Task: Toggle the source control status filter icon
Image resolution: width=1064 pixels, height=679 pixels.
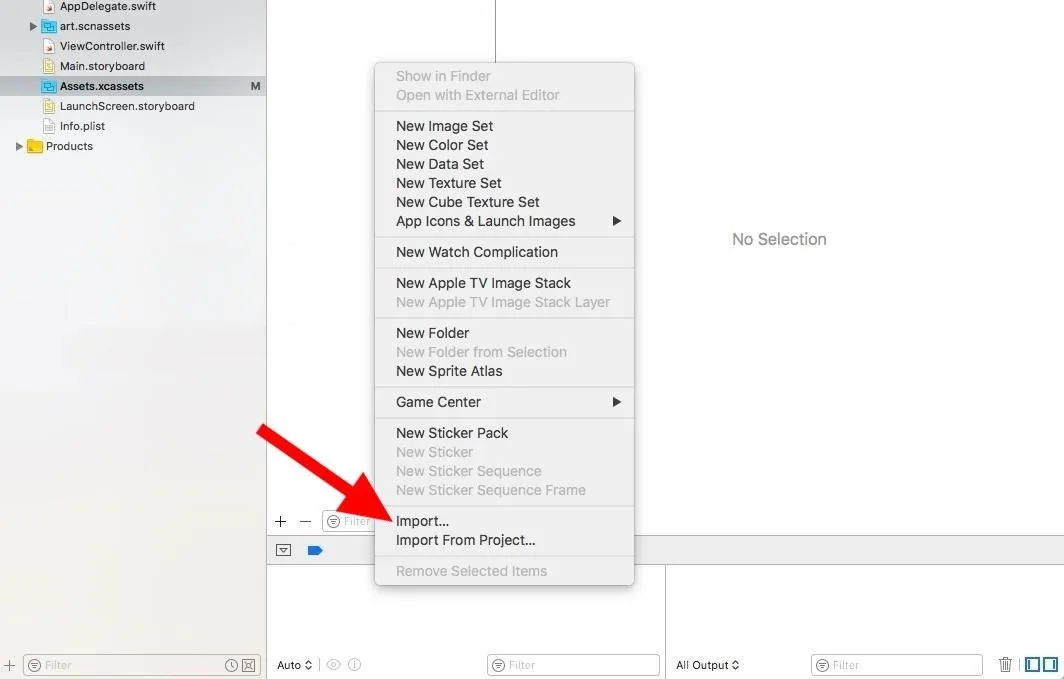Action: tap(249, 665)
